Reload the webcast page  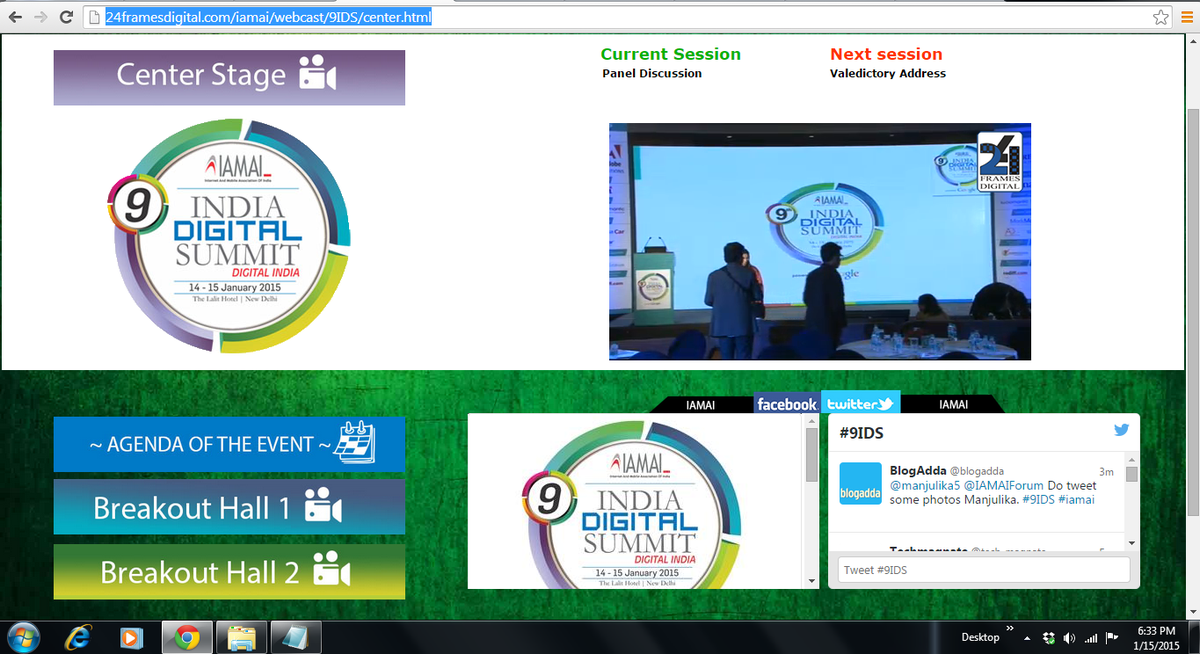66,17
